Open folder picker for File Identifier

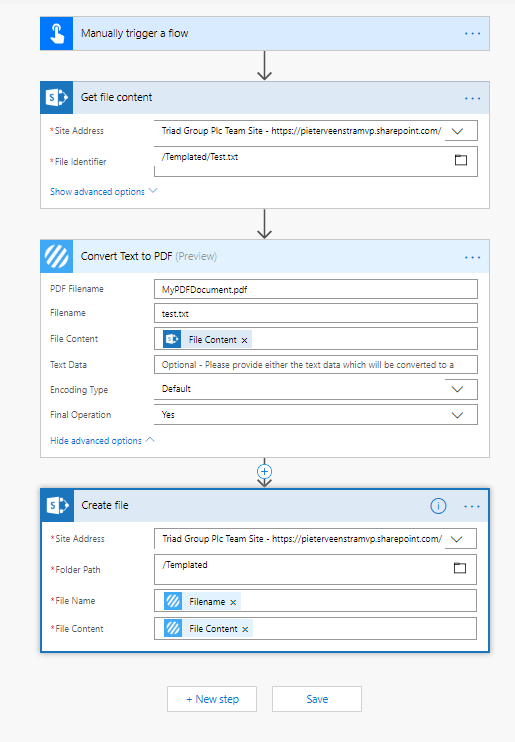[x=461, y=160]
